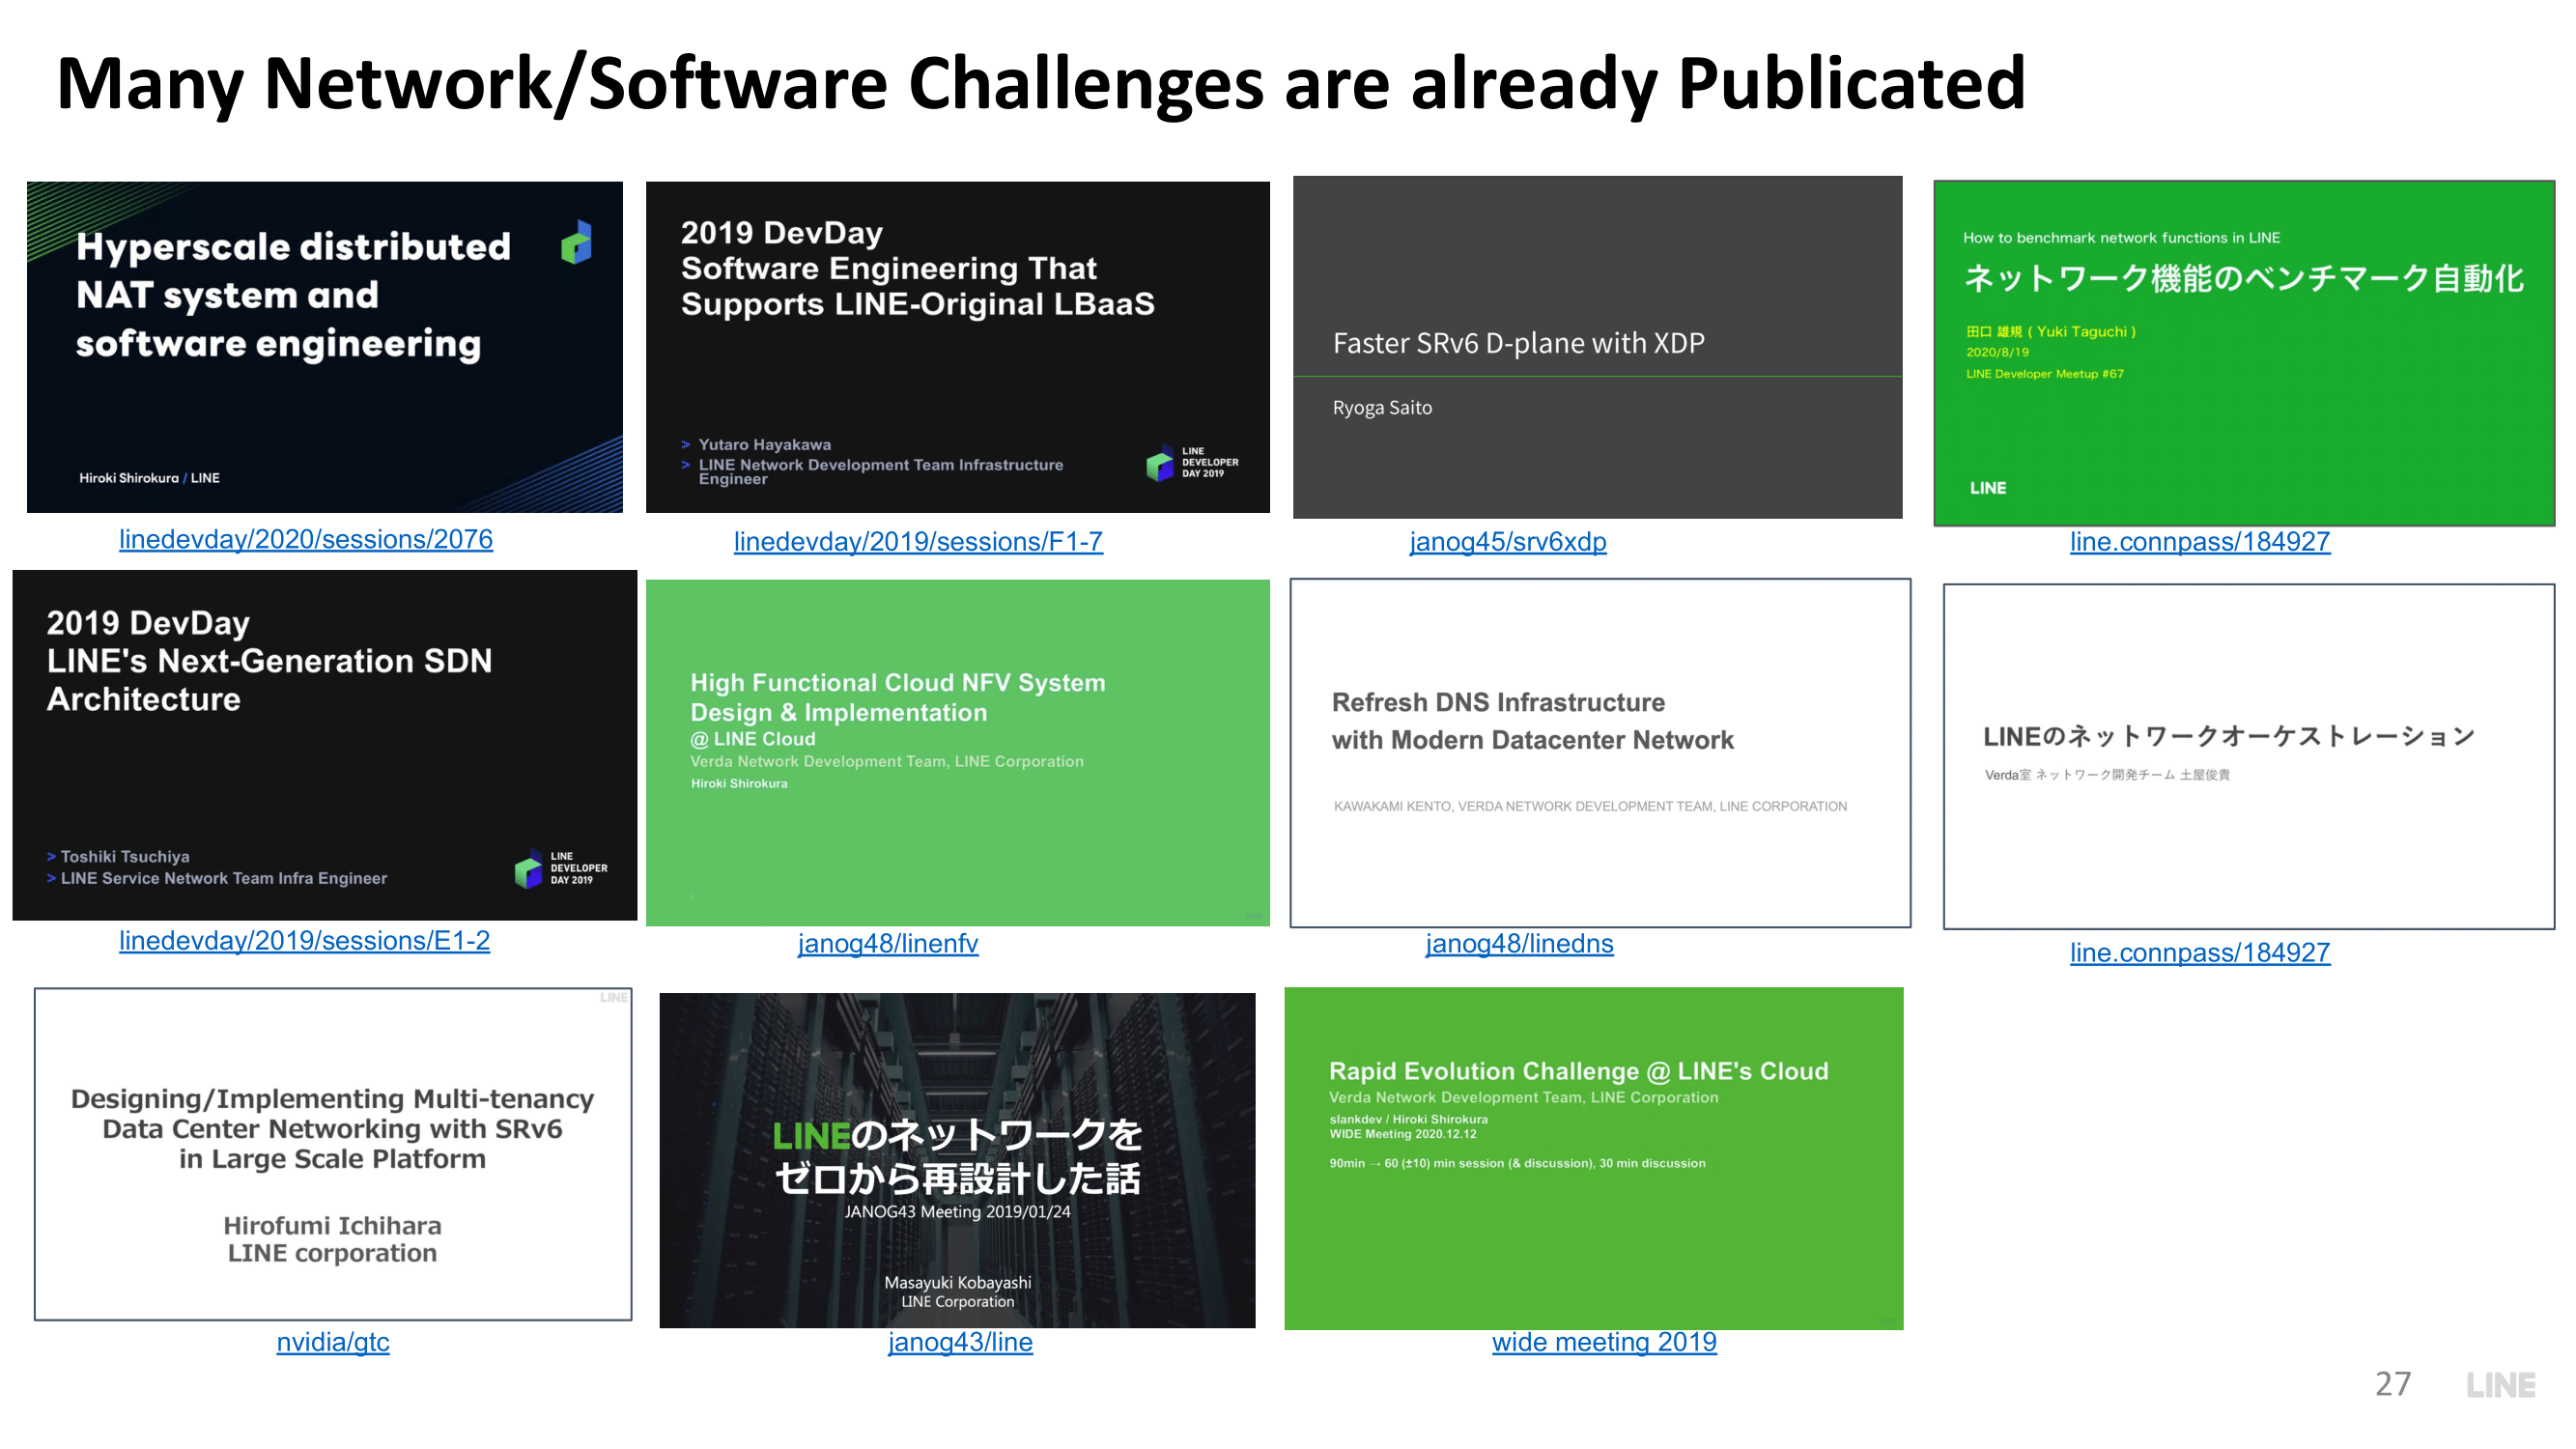Select the Multi-tenancy Data Center Networking SRv6 thumbnail
Viewport: 2576px width, 1449px height.
click(333, 1154)
